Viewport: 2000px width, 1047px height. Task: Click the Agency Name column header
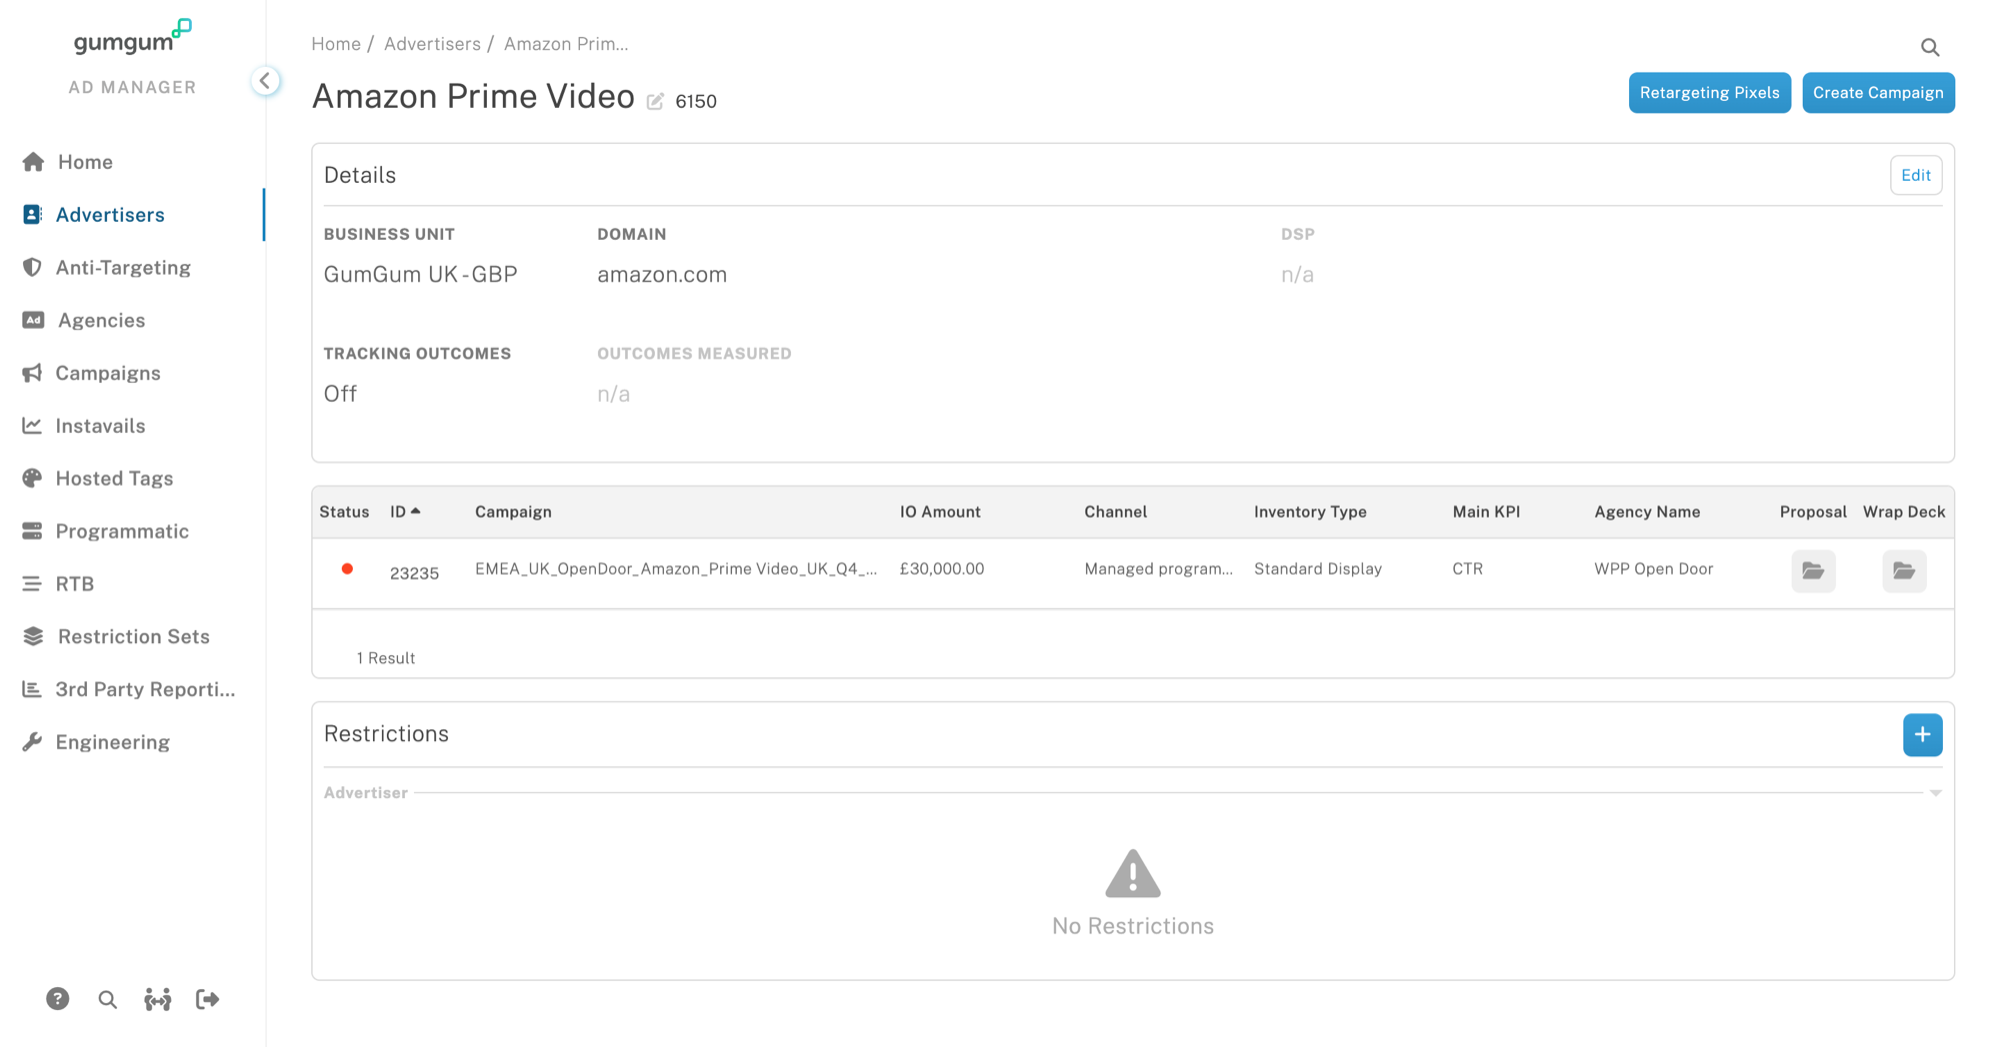click(x=1647, y=512)
